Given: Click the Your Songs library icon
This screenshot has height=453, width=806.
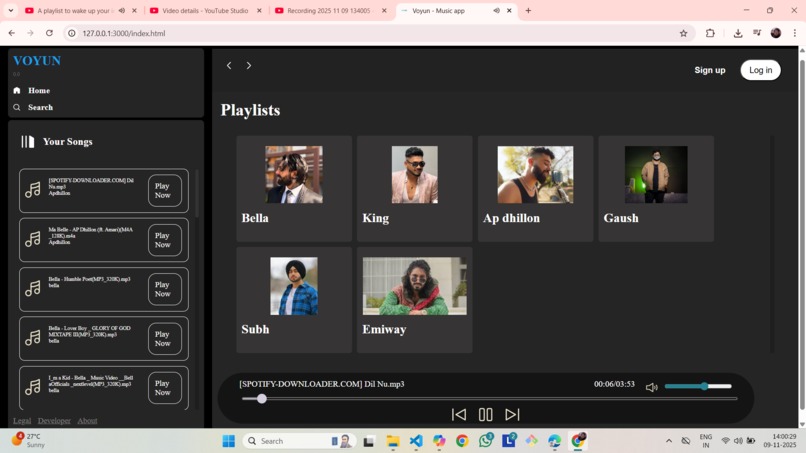Looking at the screenshot, I should pos(28,141).
